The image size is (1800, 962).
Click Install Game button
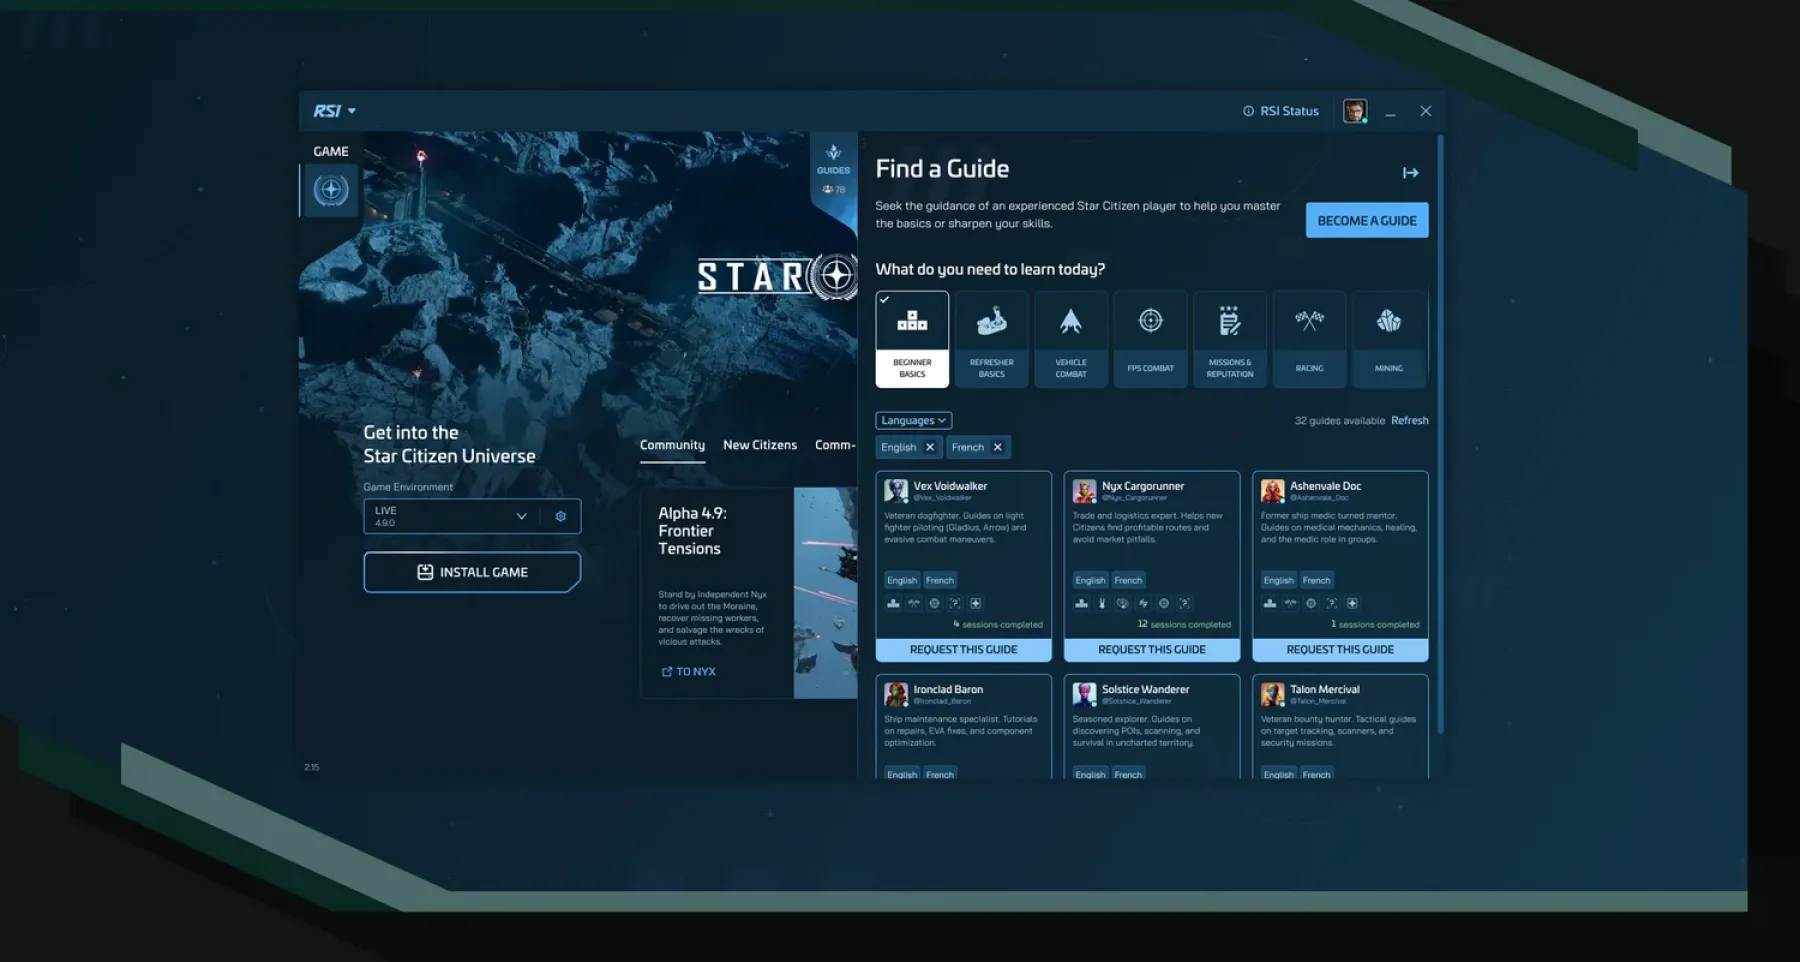(x=472, y=572)
